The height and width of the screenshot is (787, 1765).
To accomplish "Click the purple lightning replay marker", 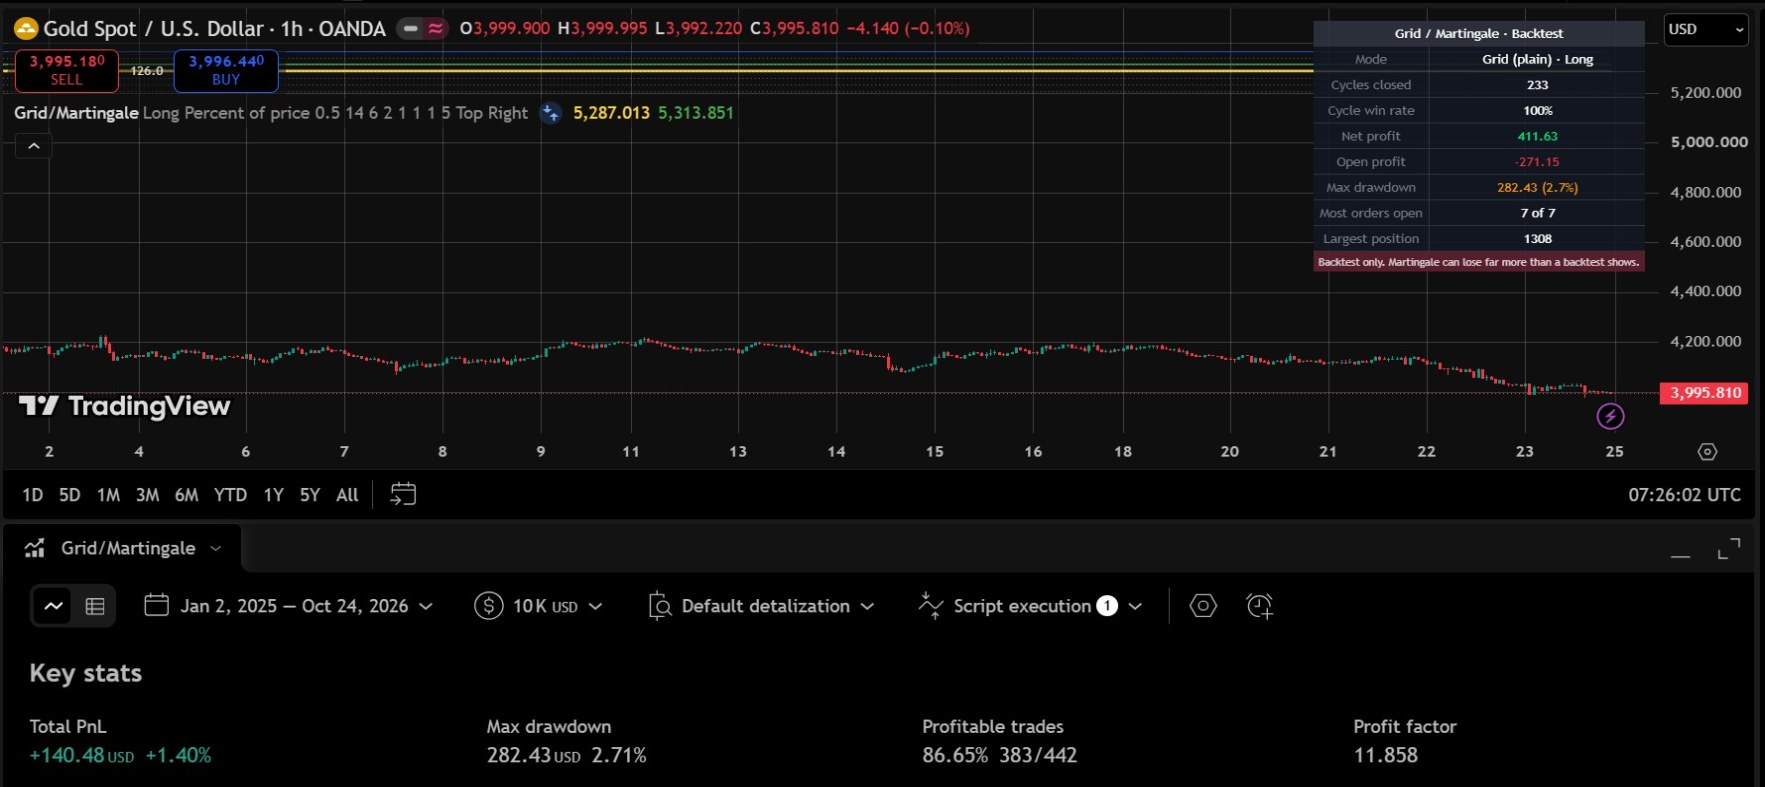I will pos(1610,416).
